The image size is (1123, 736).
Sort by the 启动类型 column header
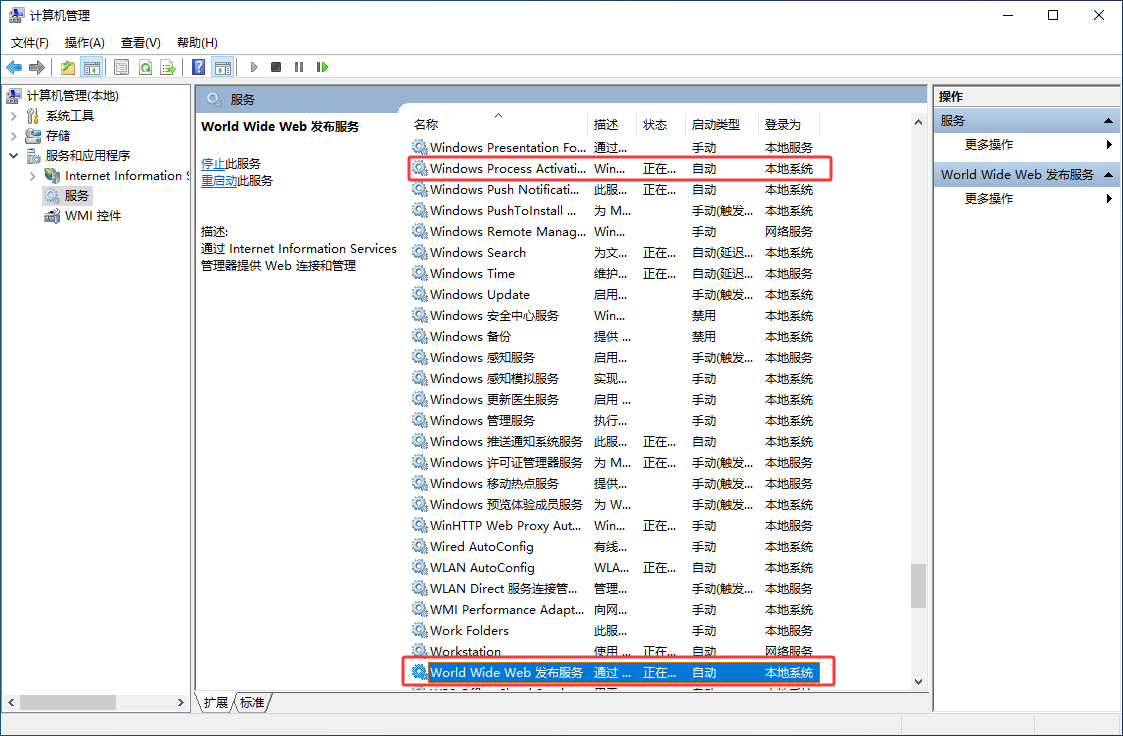pos(722,125)
